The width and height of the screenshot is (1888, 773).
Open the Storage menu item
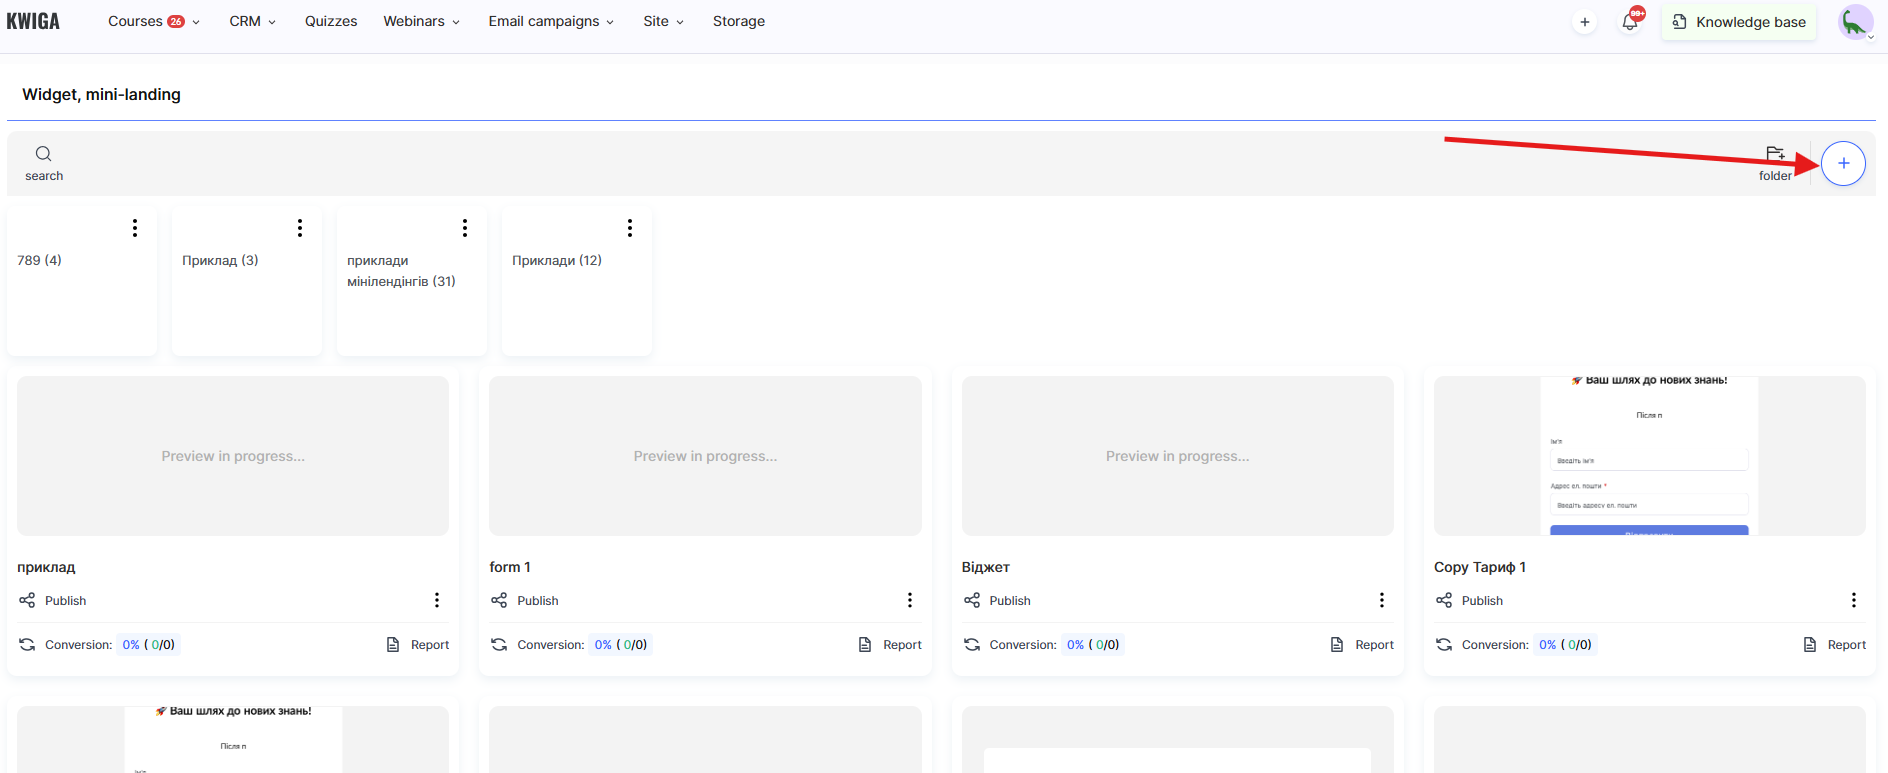(x=738, y=21)
